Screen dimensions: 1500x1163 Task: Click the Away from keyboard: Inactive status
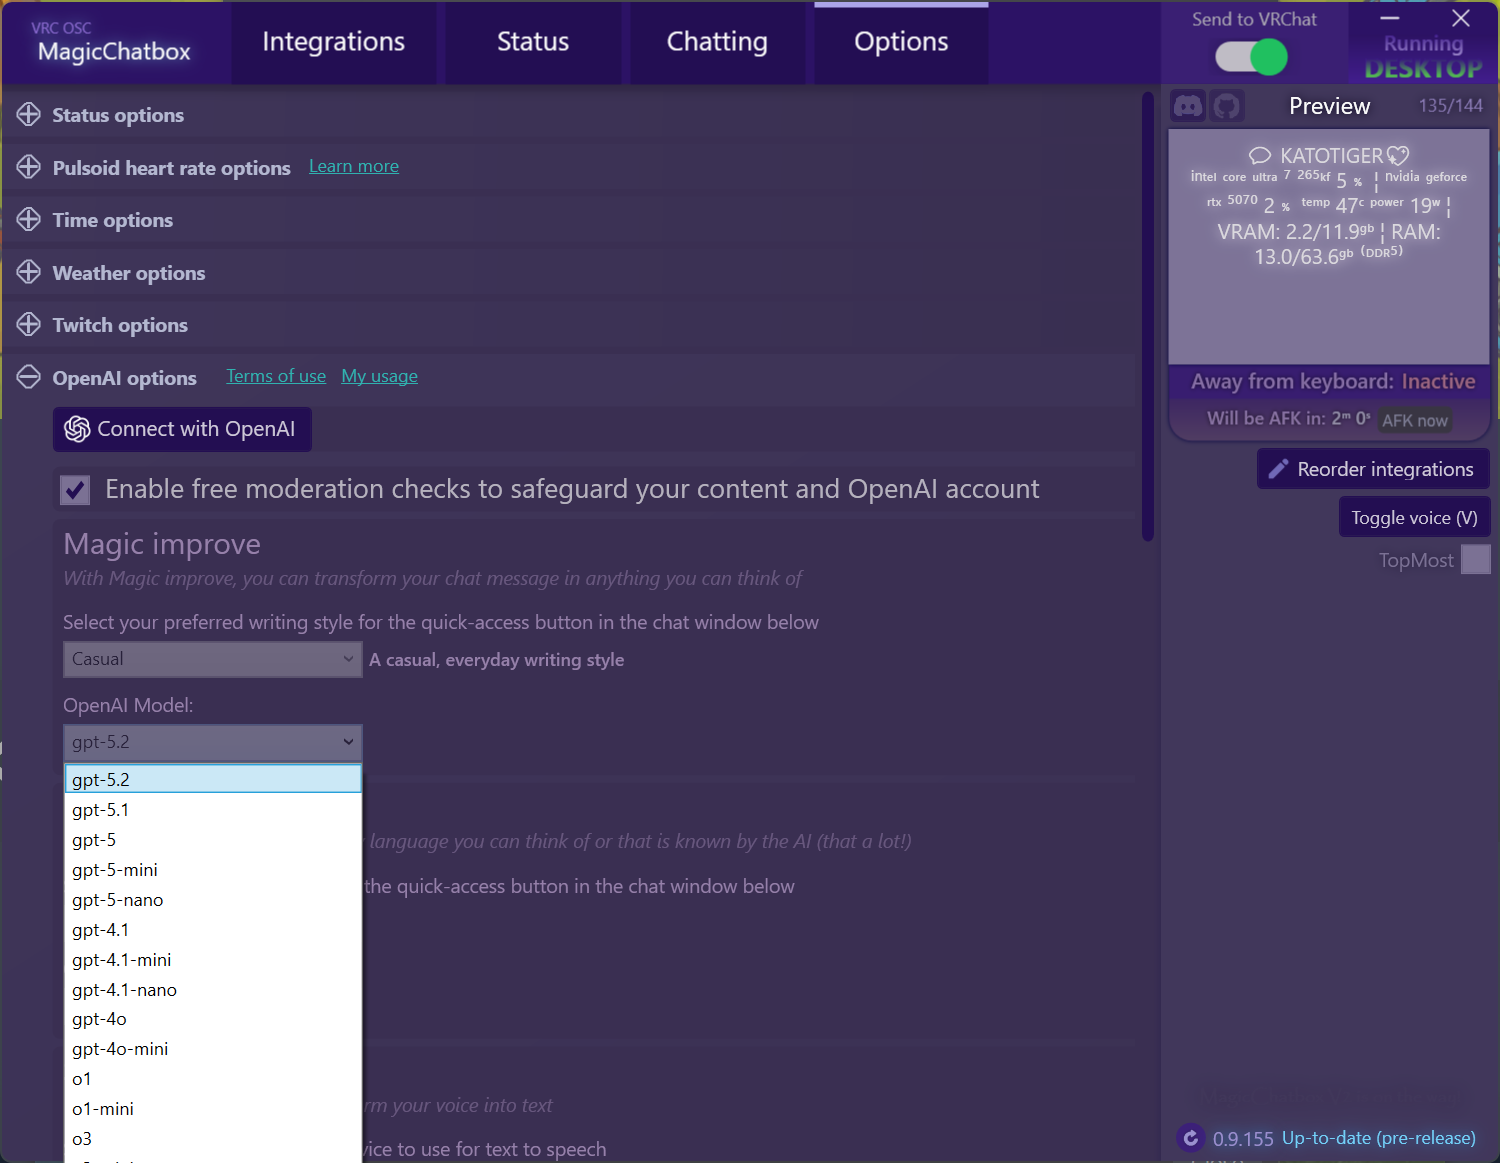pyautogui.click(x=1333, y=381)
